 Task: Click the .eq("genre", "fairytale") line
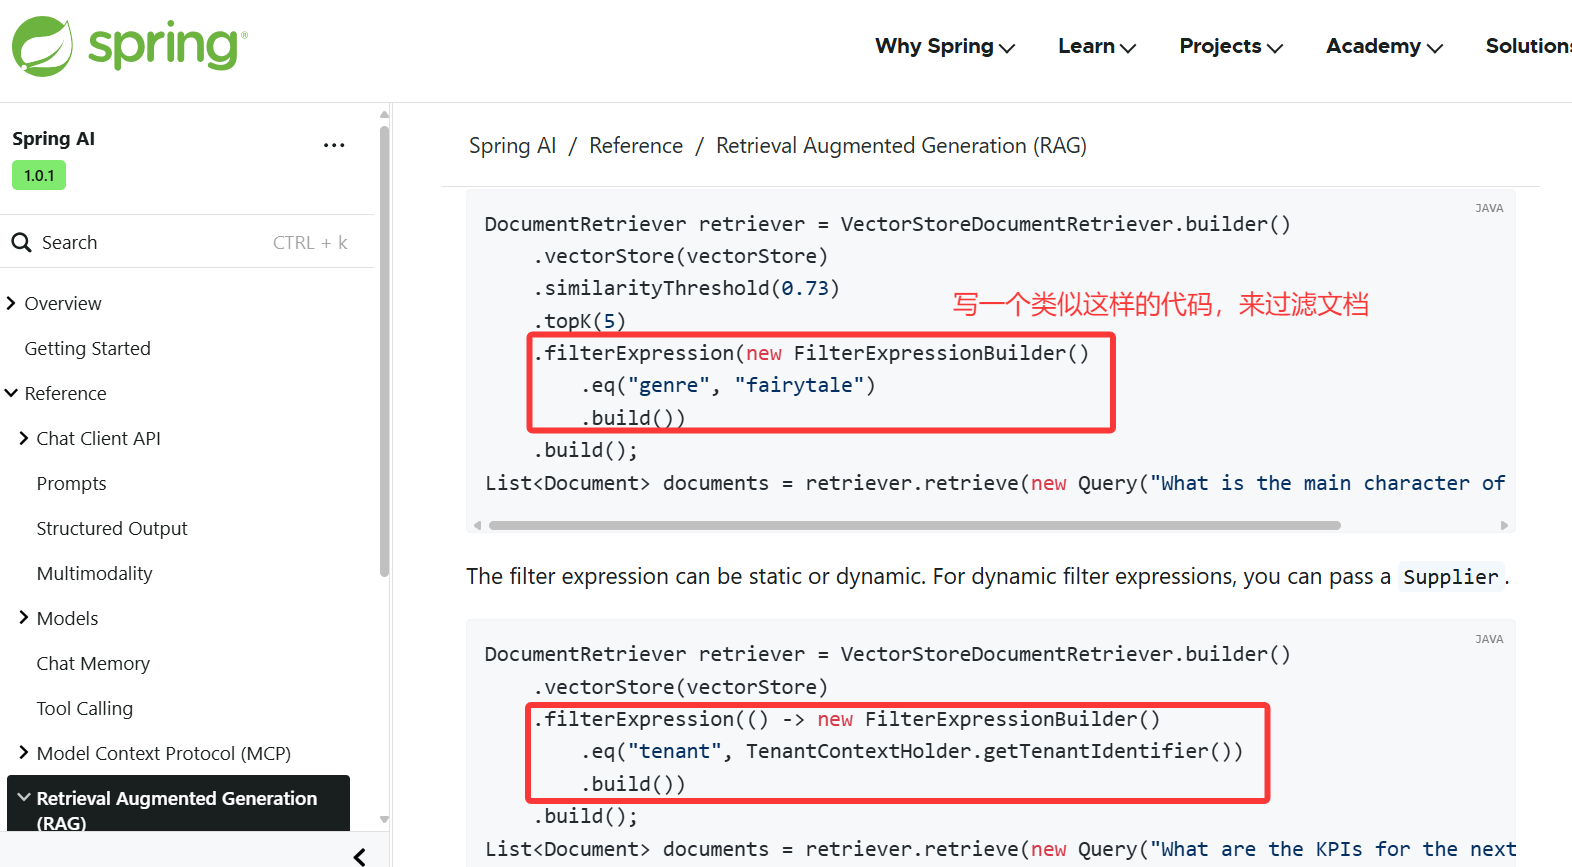coord(728,385)
